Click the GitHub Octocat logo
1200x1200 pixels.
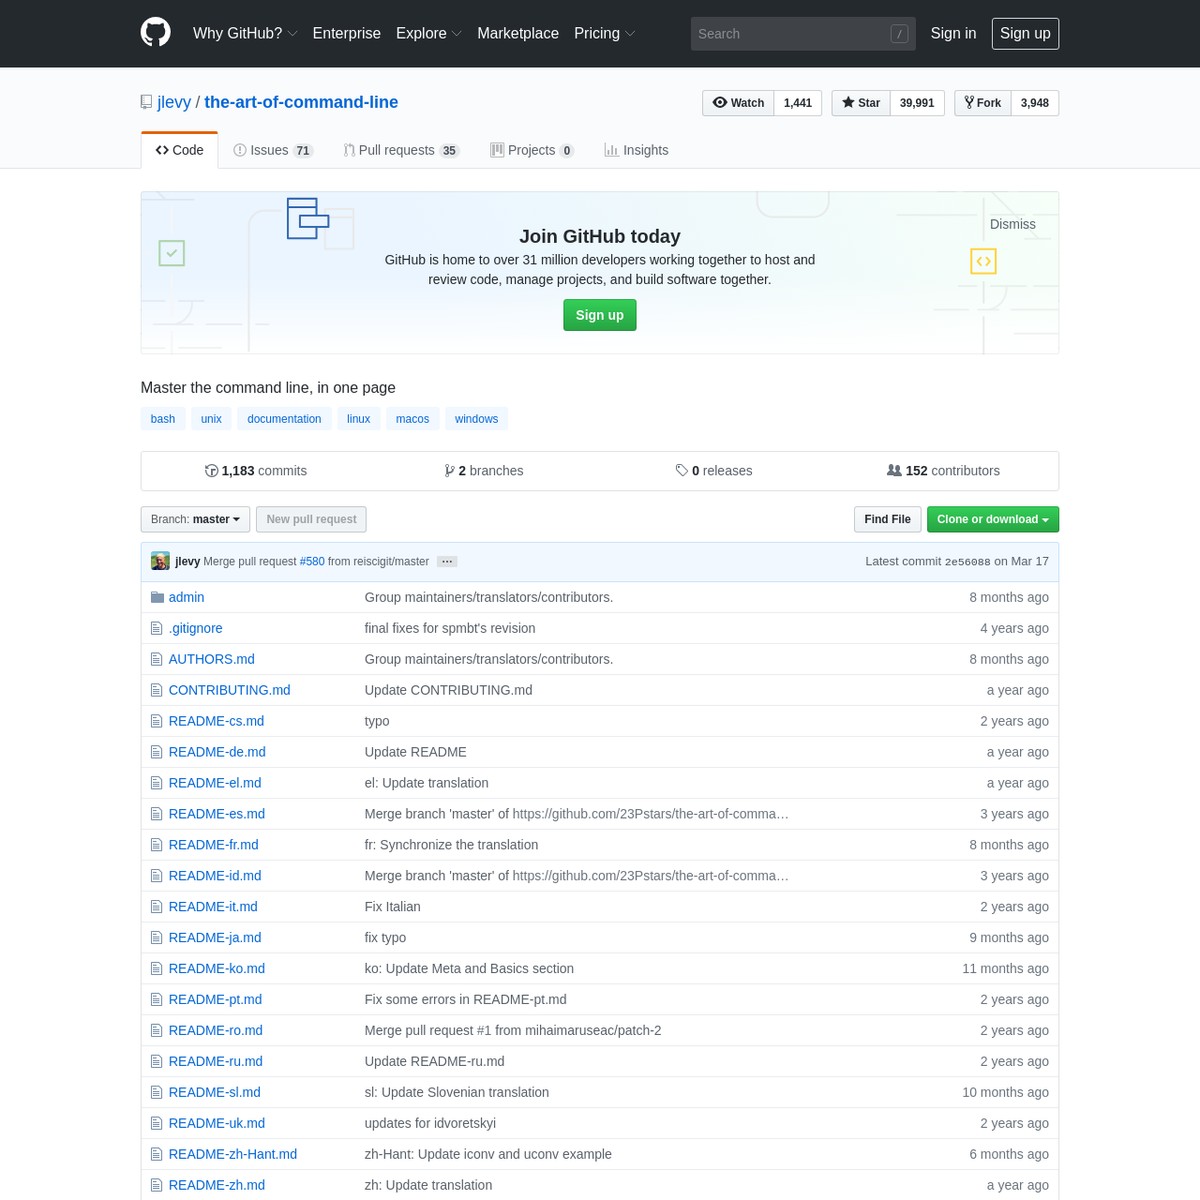click(x=155, y=33)
